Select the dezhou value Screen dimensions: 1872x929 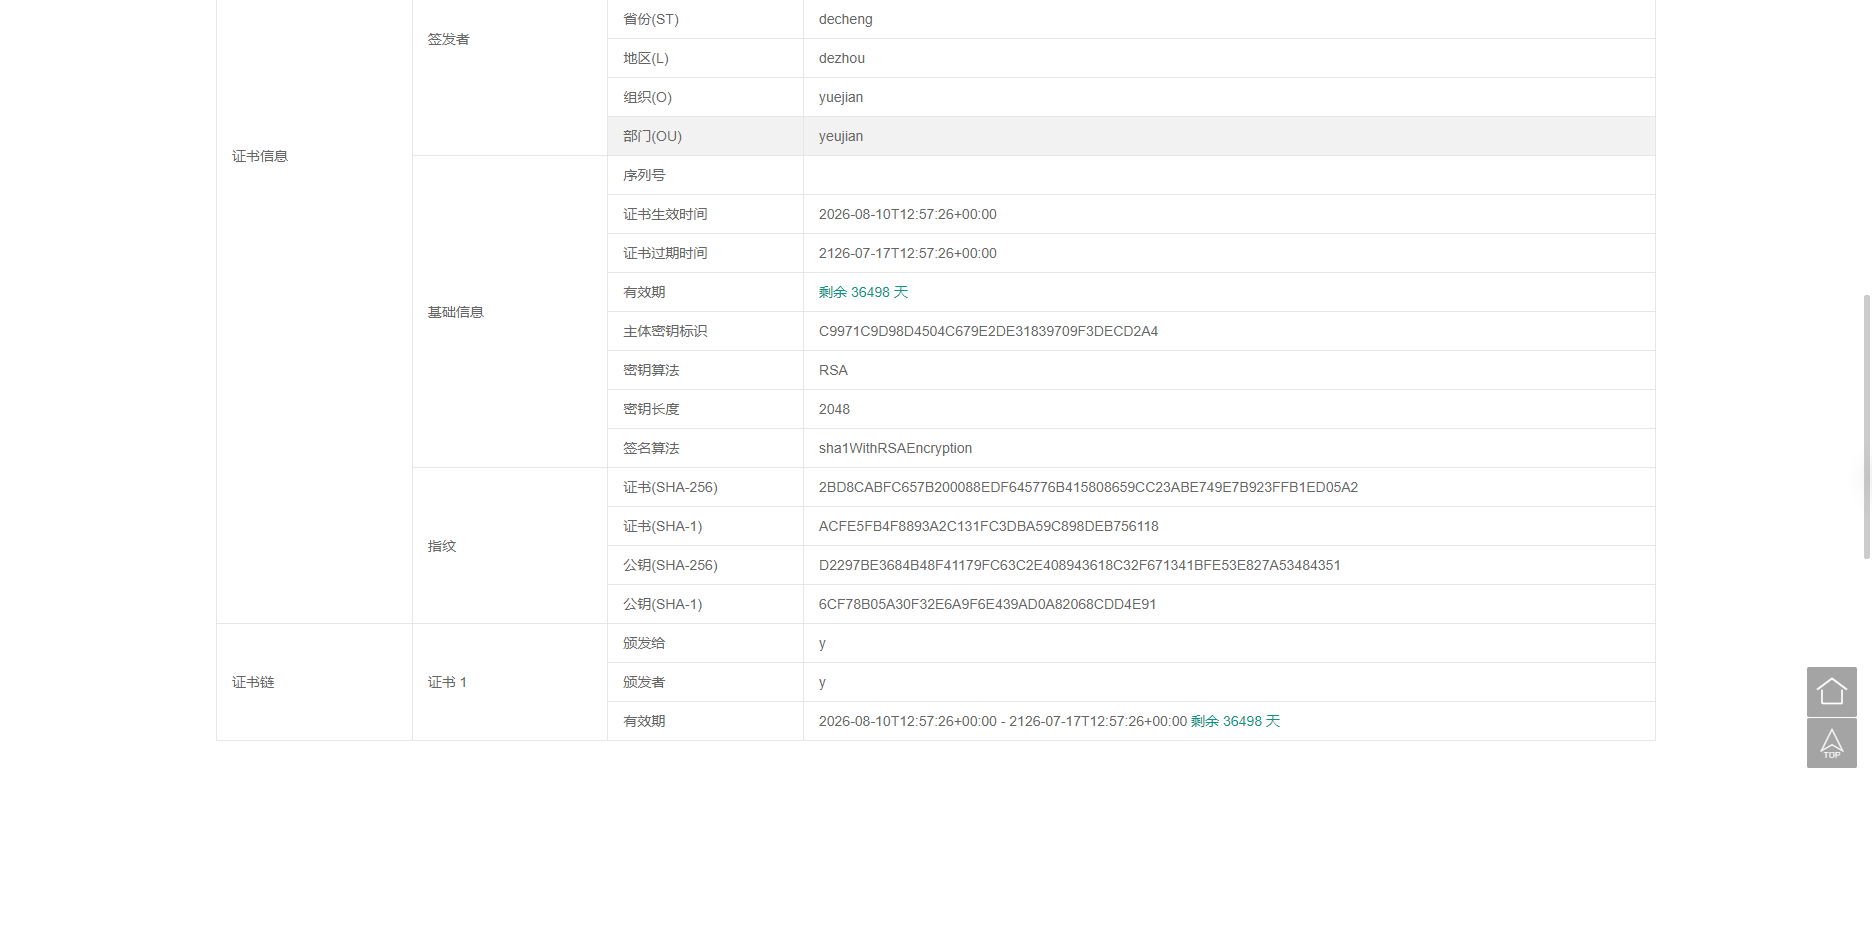click(x=842, y=58)
